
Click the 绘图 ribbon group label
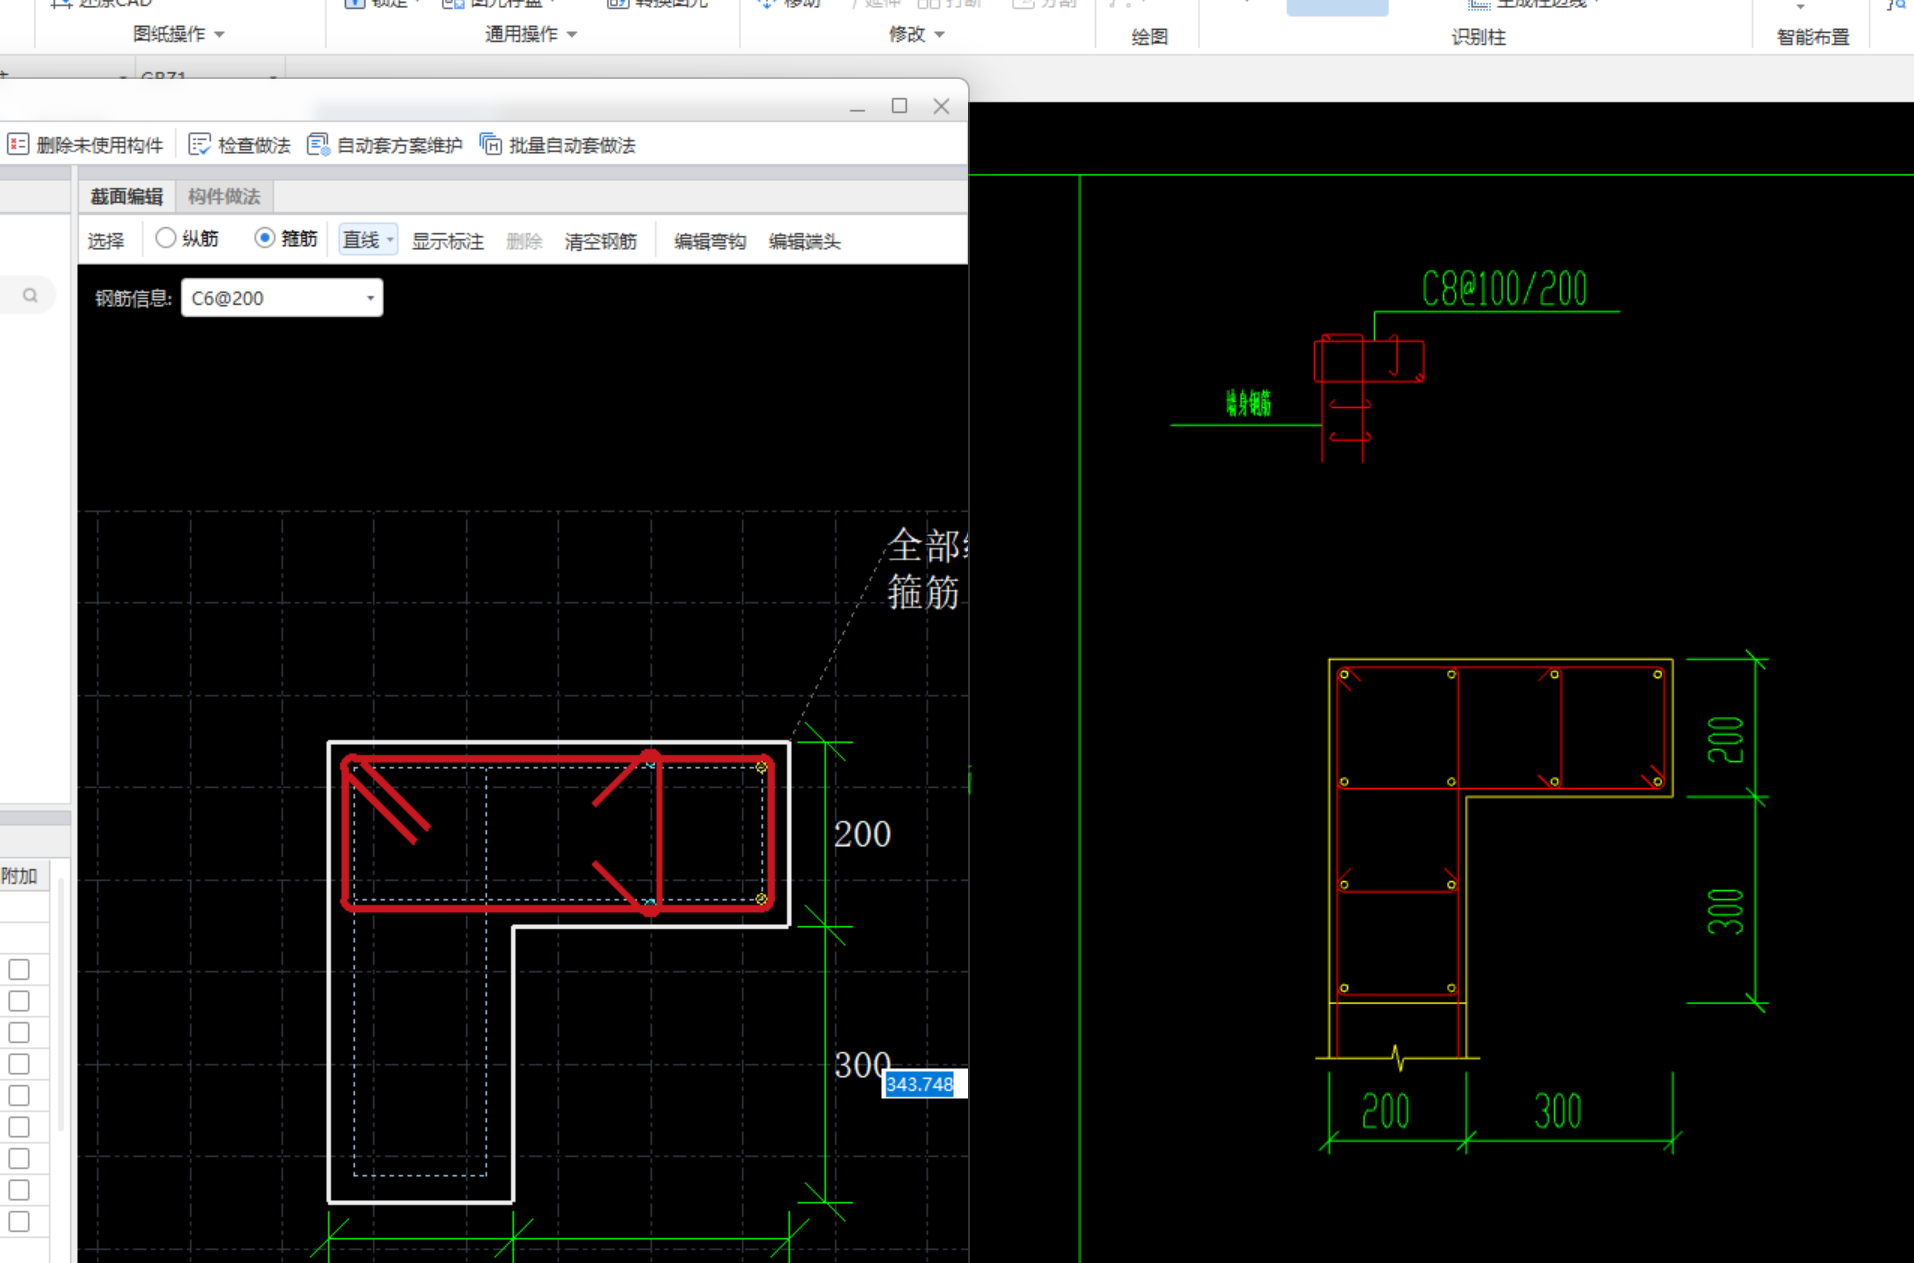point(1149,37)
